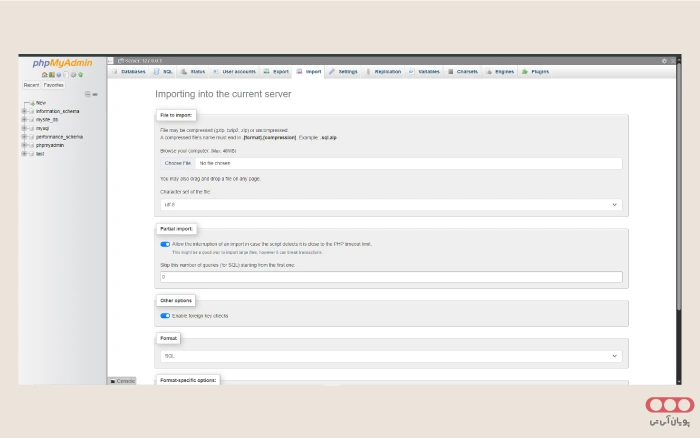This screenshot has width=700, height=438.
Task: Select the phpmyadmin database name
Action: click(50, 145)
